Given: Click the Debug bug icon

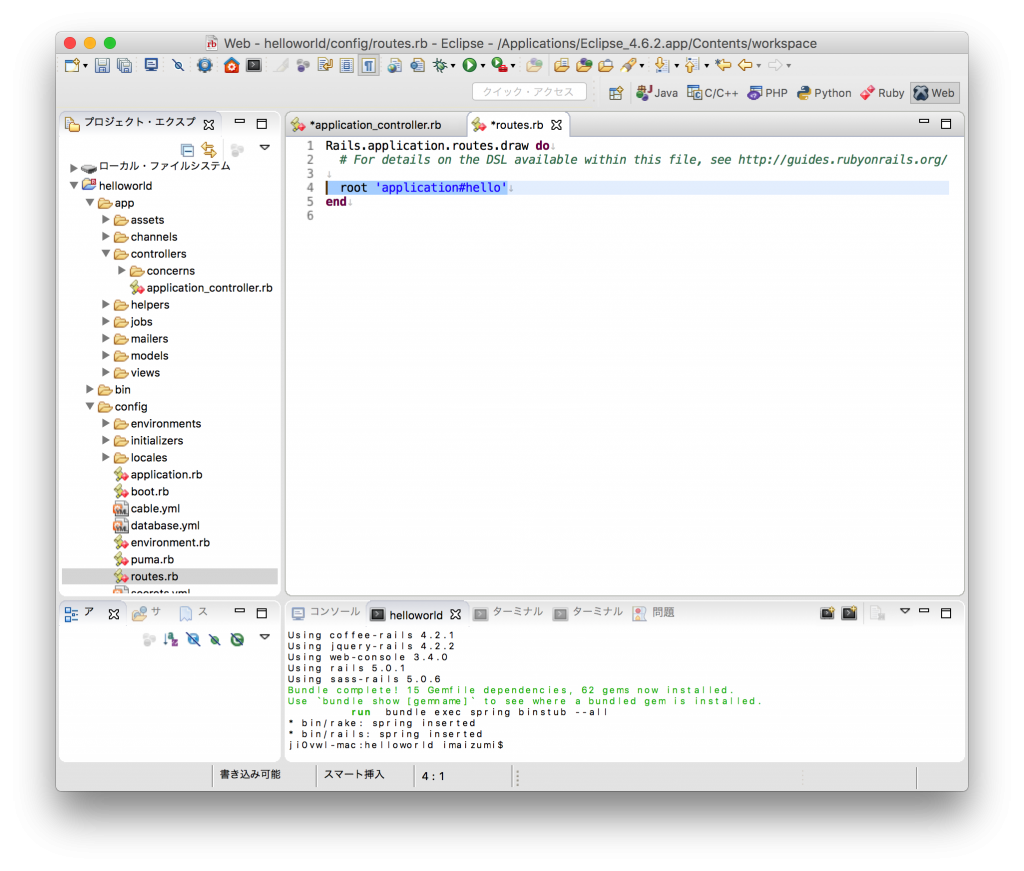Looking at the screenshot, I should (440, 65).
